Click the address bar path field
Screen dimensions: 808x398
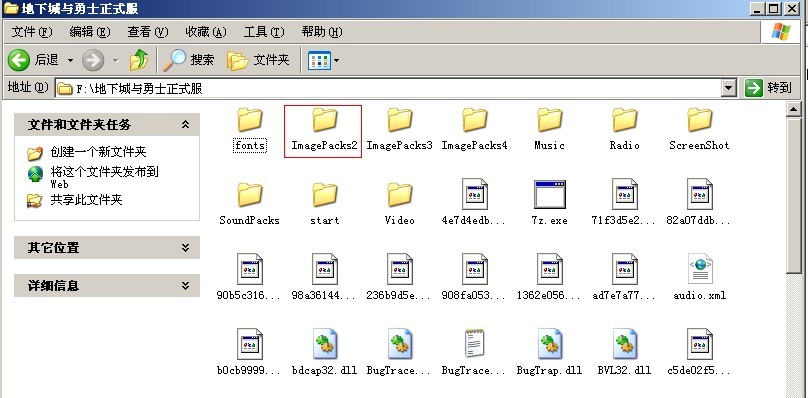(389, 89)
